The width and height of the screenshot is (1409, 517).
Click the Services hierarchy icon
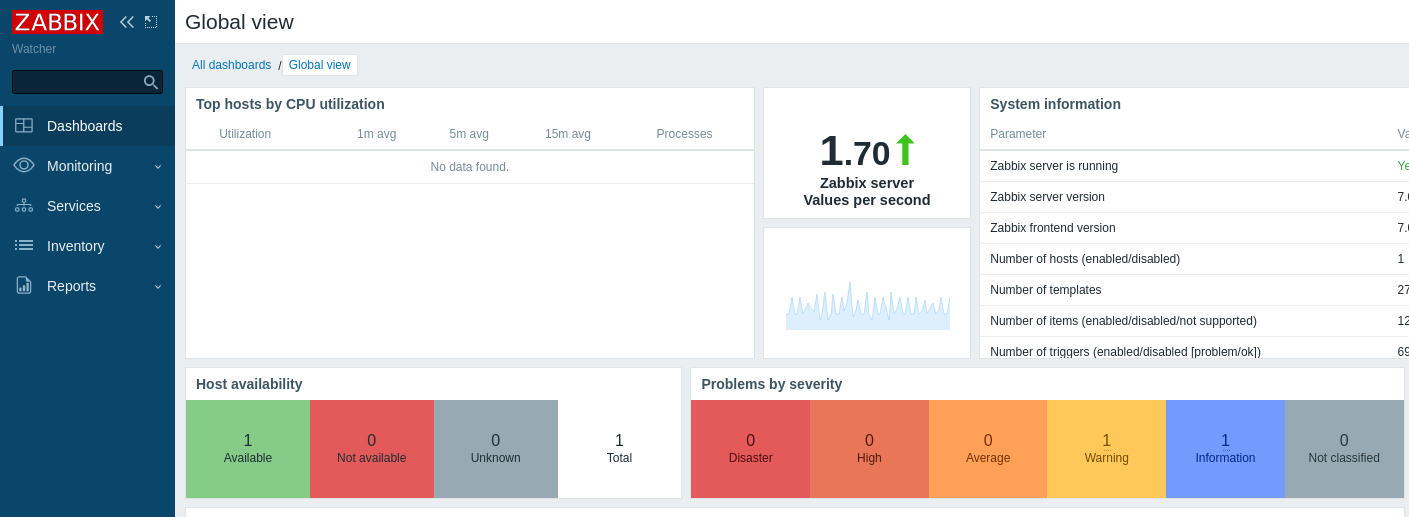[x=24, y=205]
